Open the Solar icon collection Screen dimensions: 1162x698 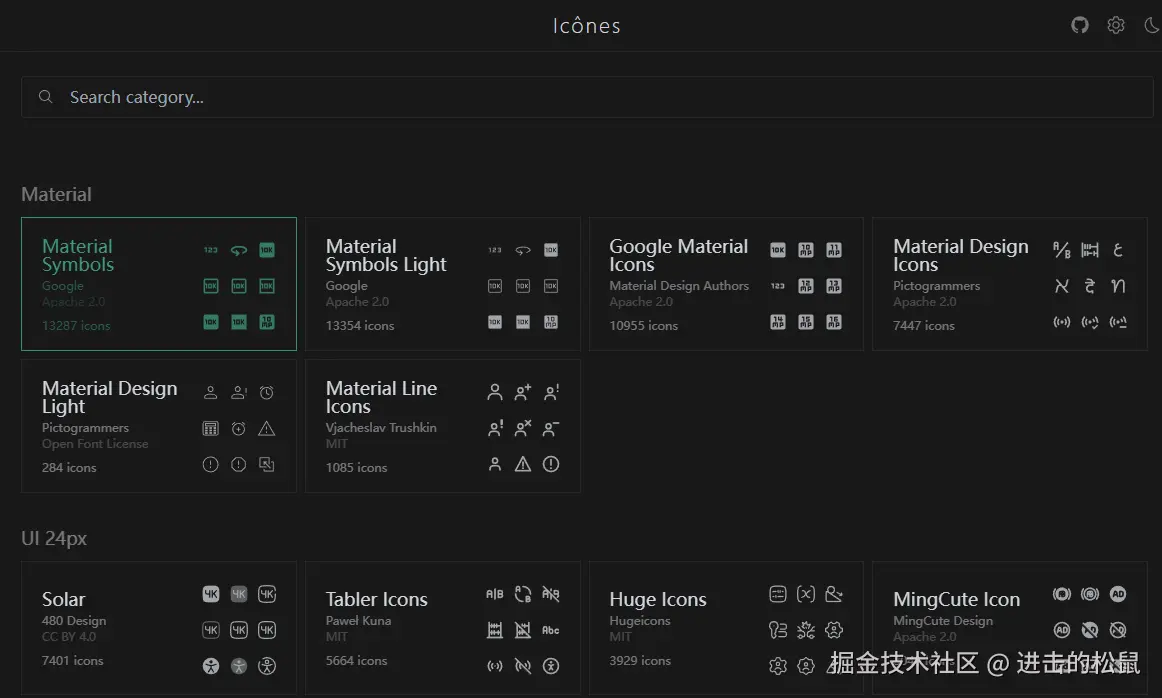[159, 628]
